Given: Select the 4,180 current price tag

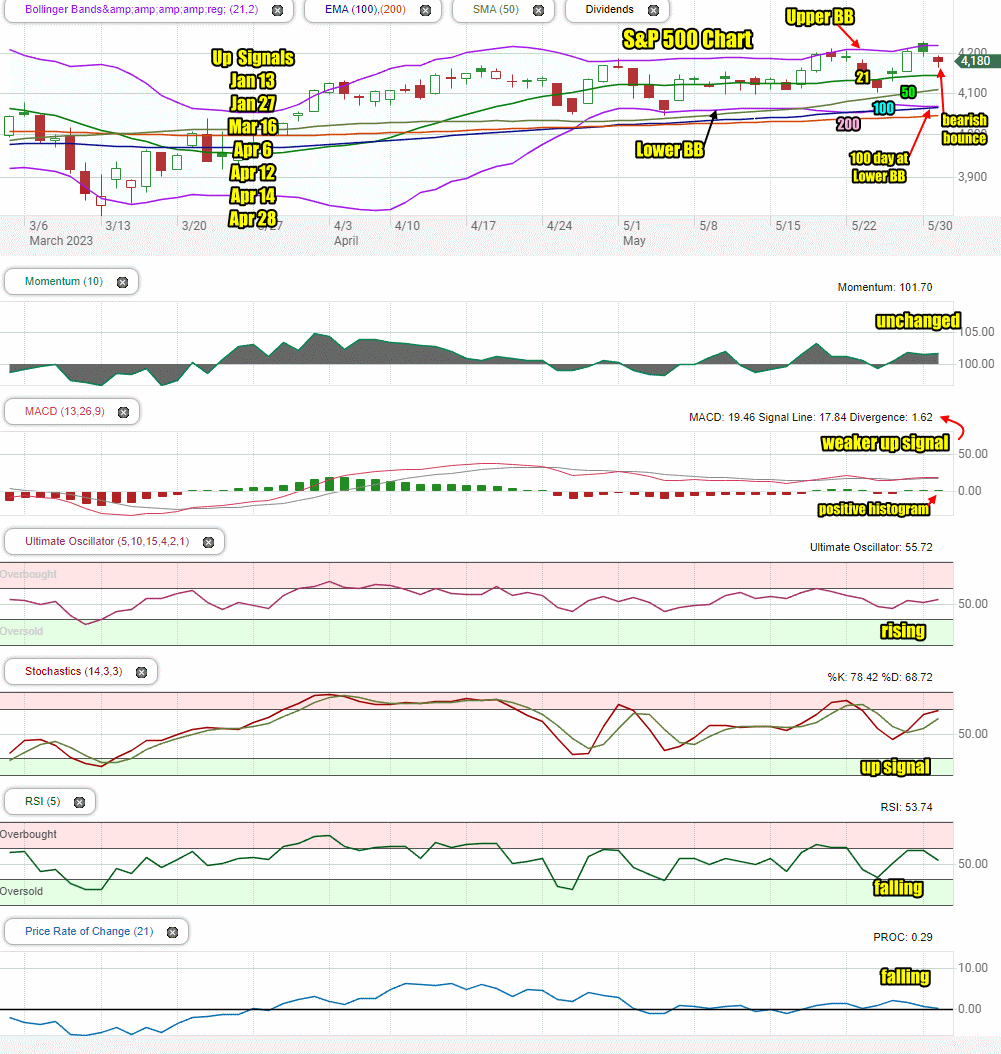Looking at the screenshot, I should (x=977, y=61).
